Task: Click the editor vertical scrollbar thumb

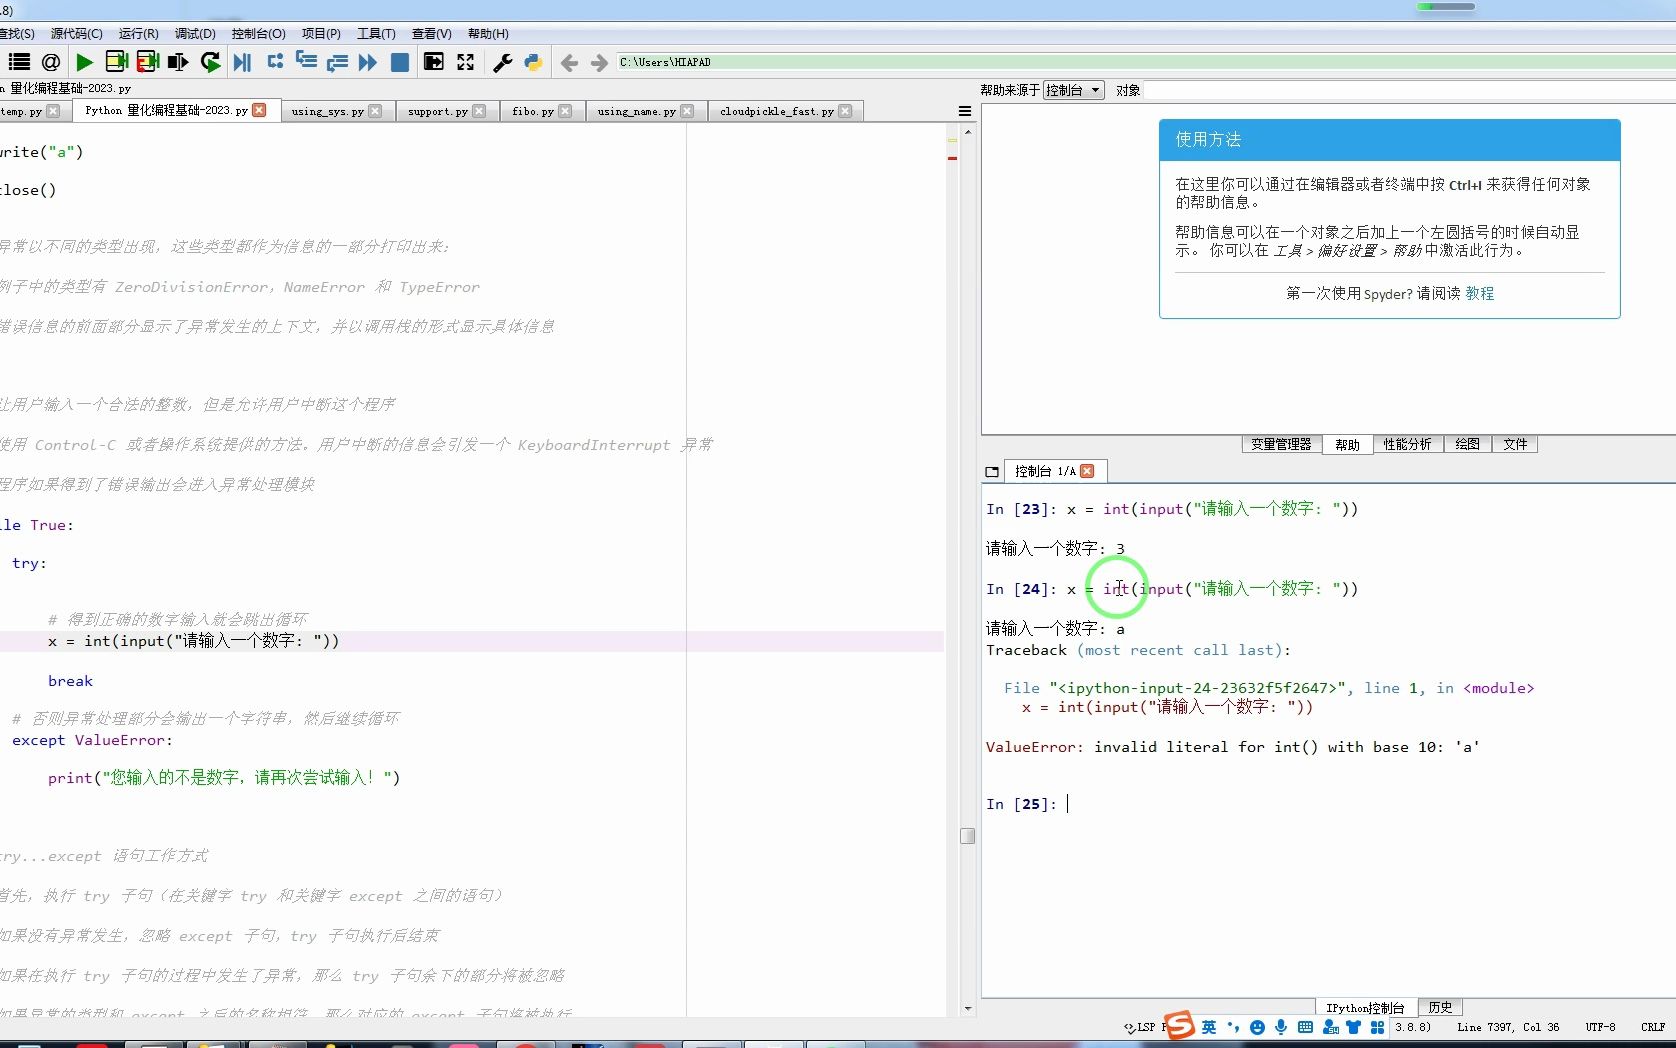Action: click(x=967, y=836)
